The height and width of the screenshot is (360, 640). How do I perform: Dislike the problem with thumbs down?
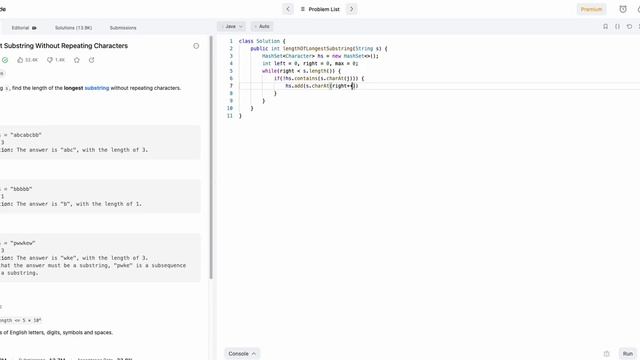[x=56, y=60]
